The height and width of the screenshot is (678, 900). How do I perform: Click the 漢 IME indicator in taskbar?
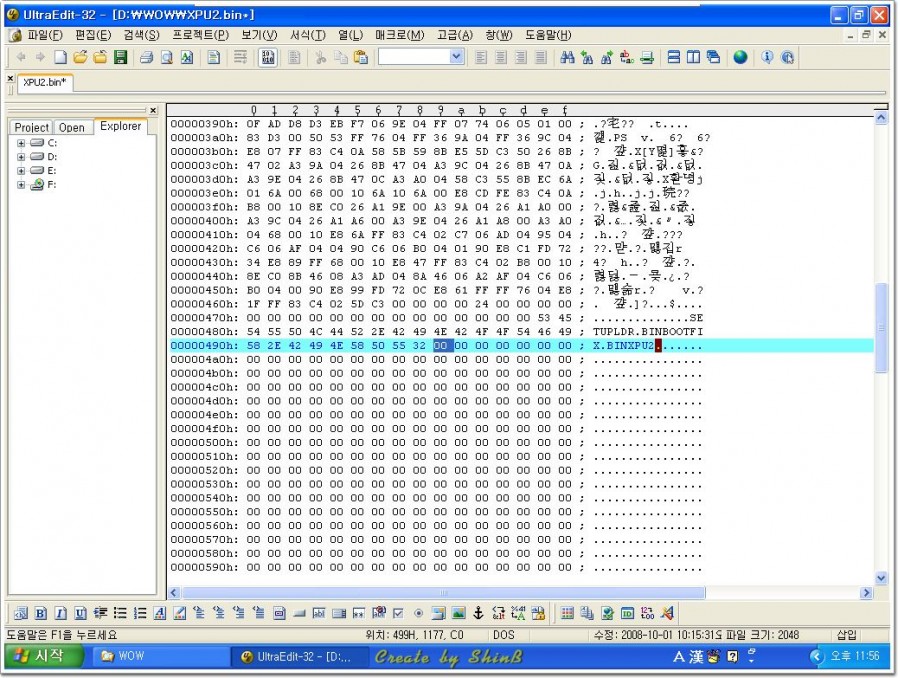(x=696, y=656)
